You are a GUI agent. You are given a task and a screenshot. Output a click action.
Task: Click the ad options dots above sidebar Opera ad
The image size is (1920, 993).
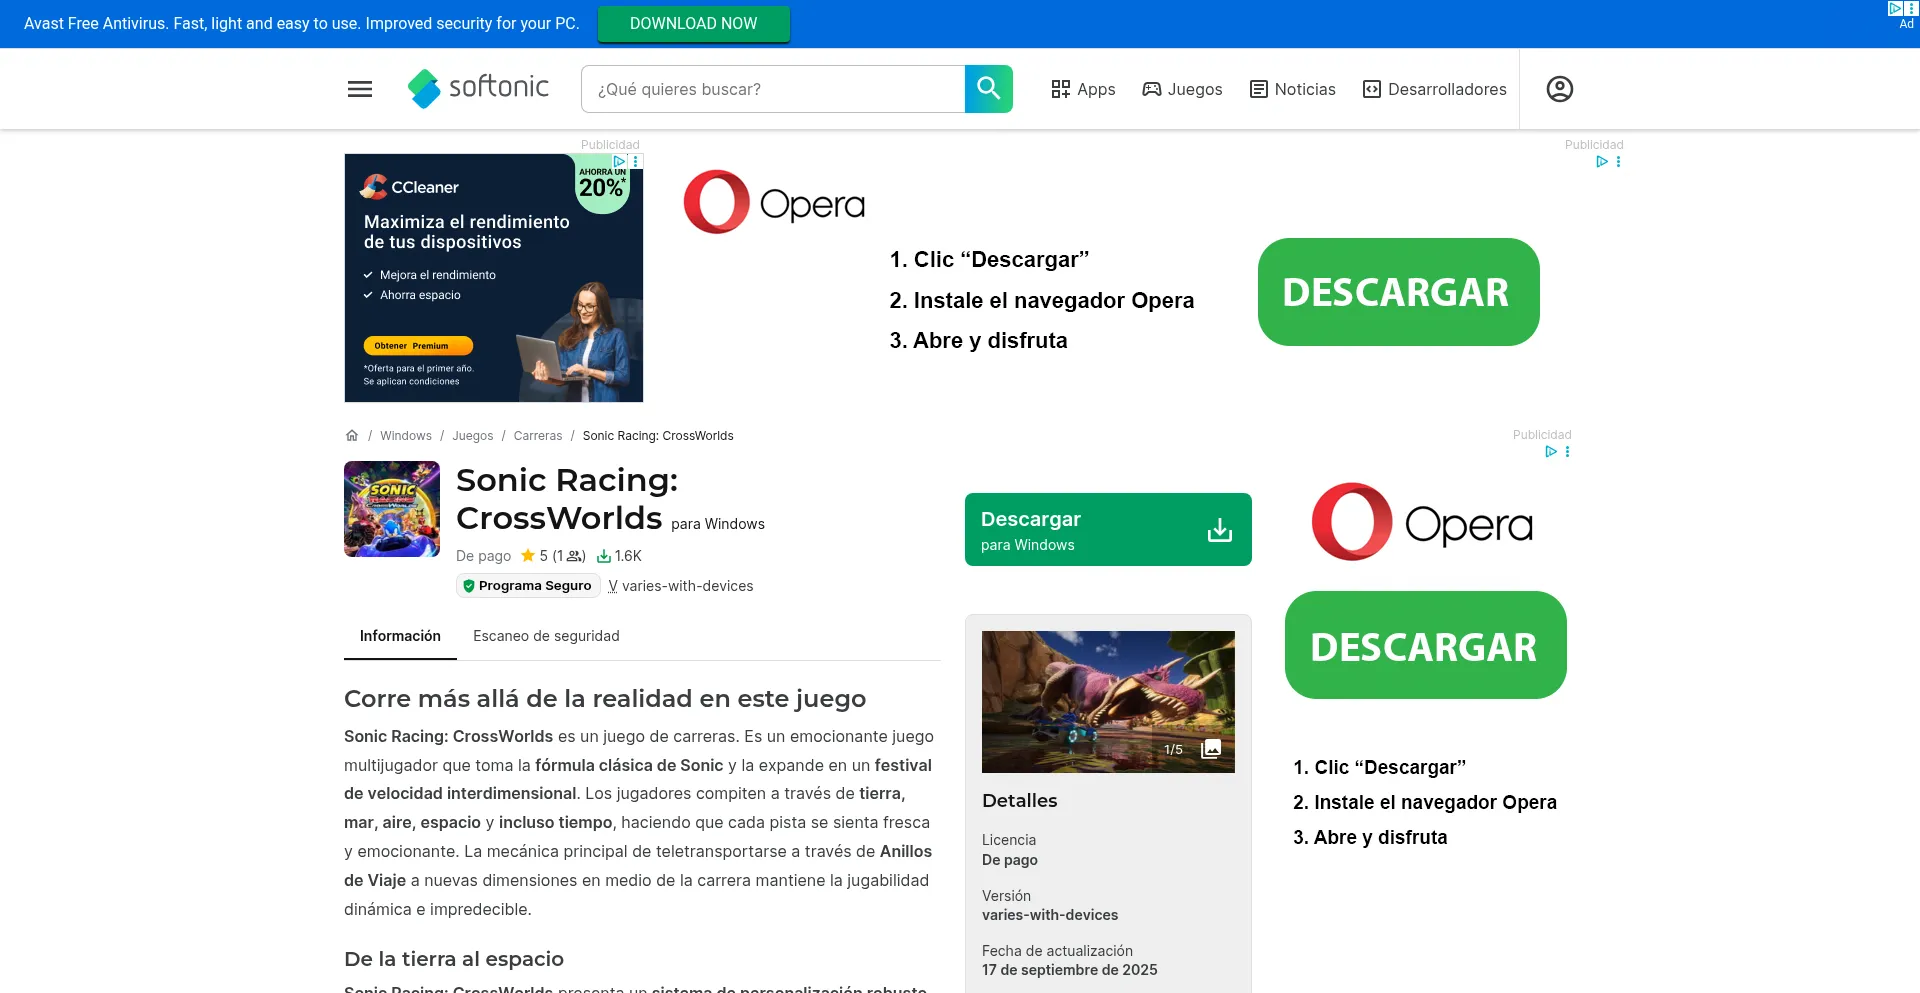[1567, 452]
